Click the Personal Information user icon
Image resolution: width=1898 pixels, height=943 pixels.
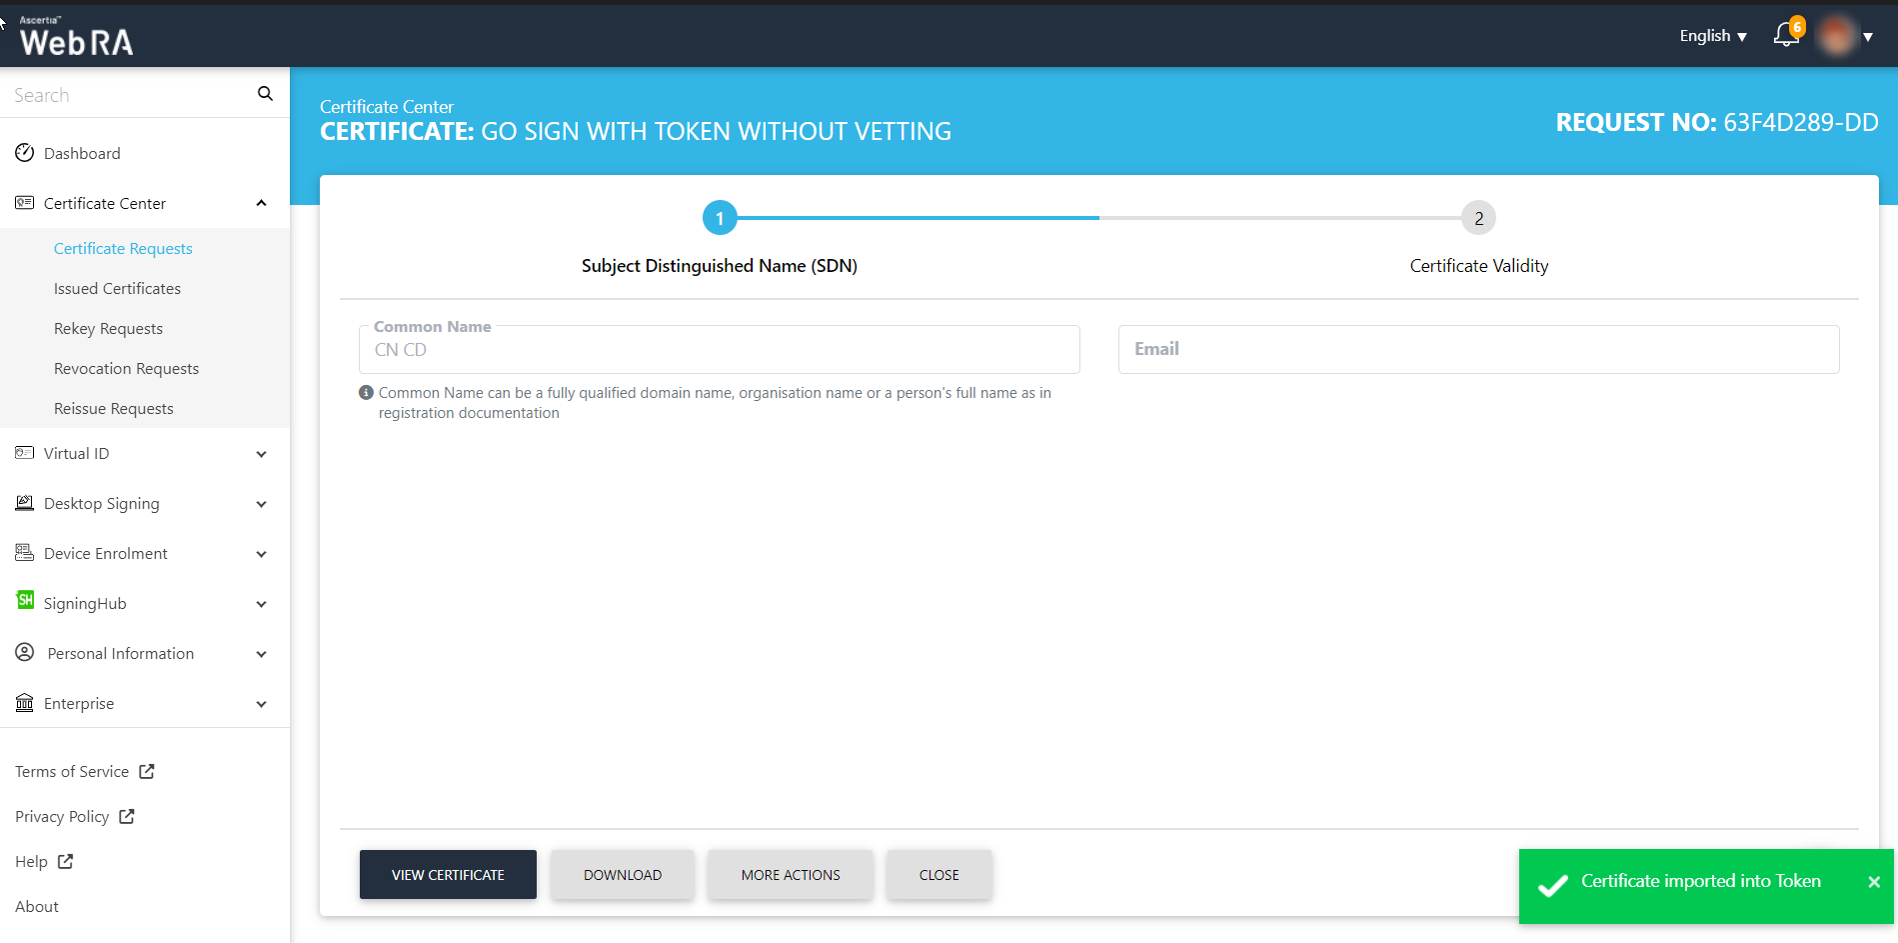point(25,653)
